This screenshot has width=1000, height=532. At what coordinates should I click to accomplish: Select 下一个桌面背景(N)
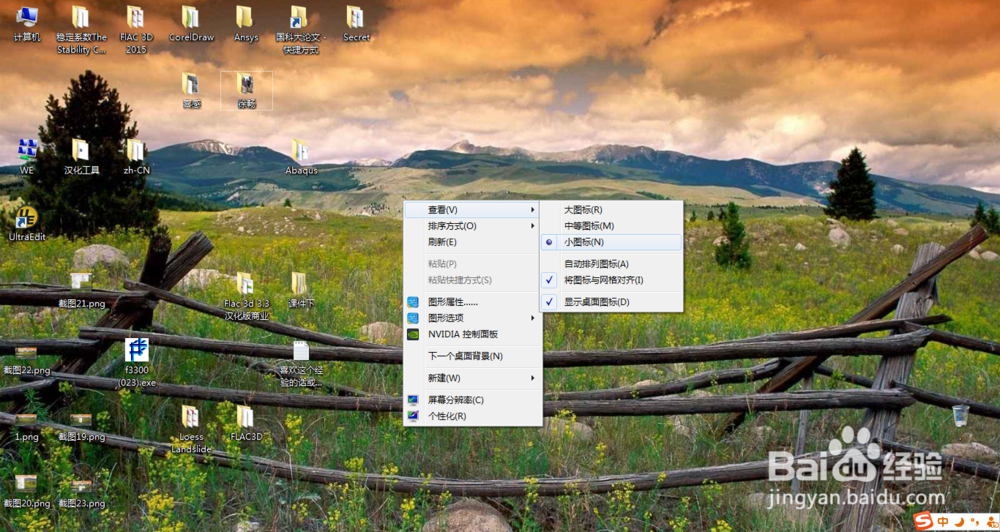(x=473, y=356)
